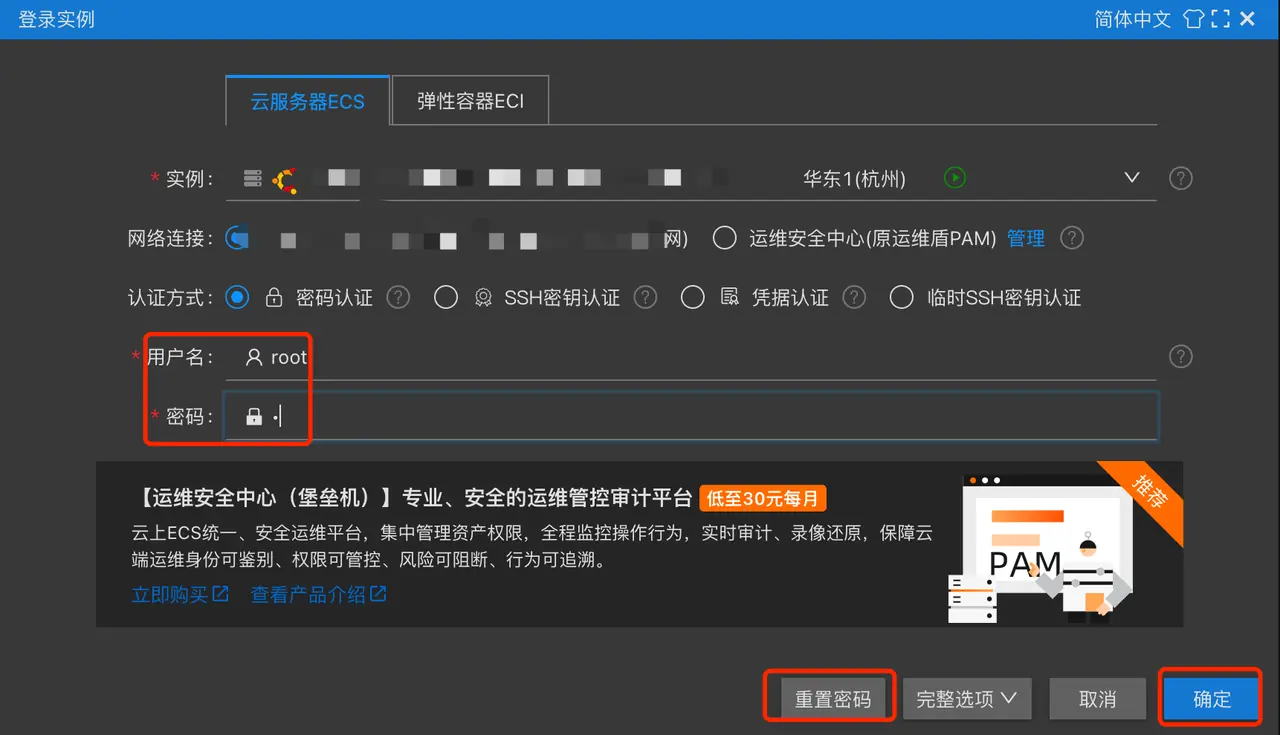The height and width of the screenshot is (735, 1280).
Task: Expand the instance selection dropdown
Action: coord(1131,178)
